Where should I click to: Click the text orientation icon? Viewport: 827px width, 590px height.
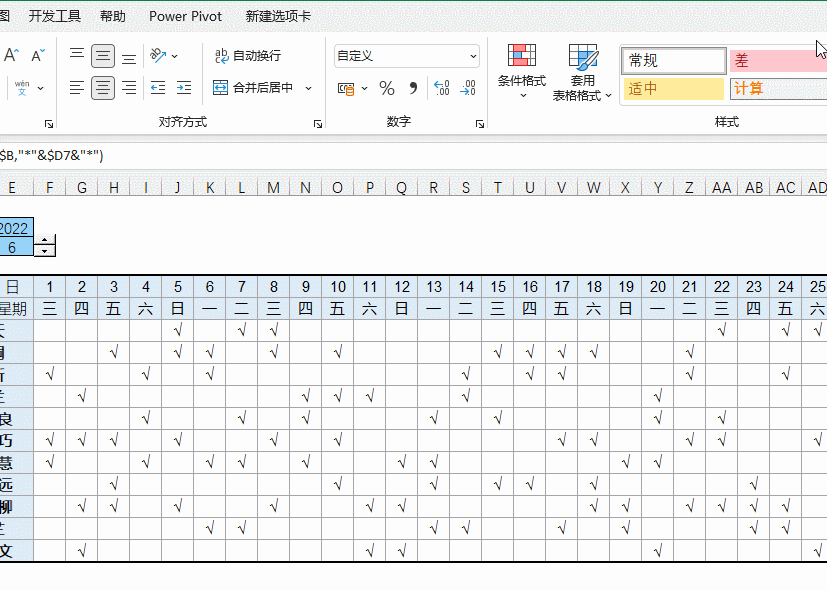[158, 55]
